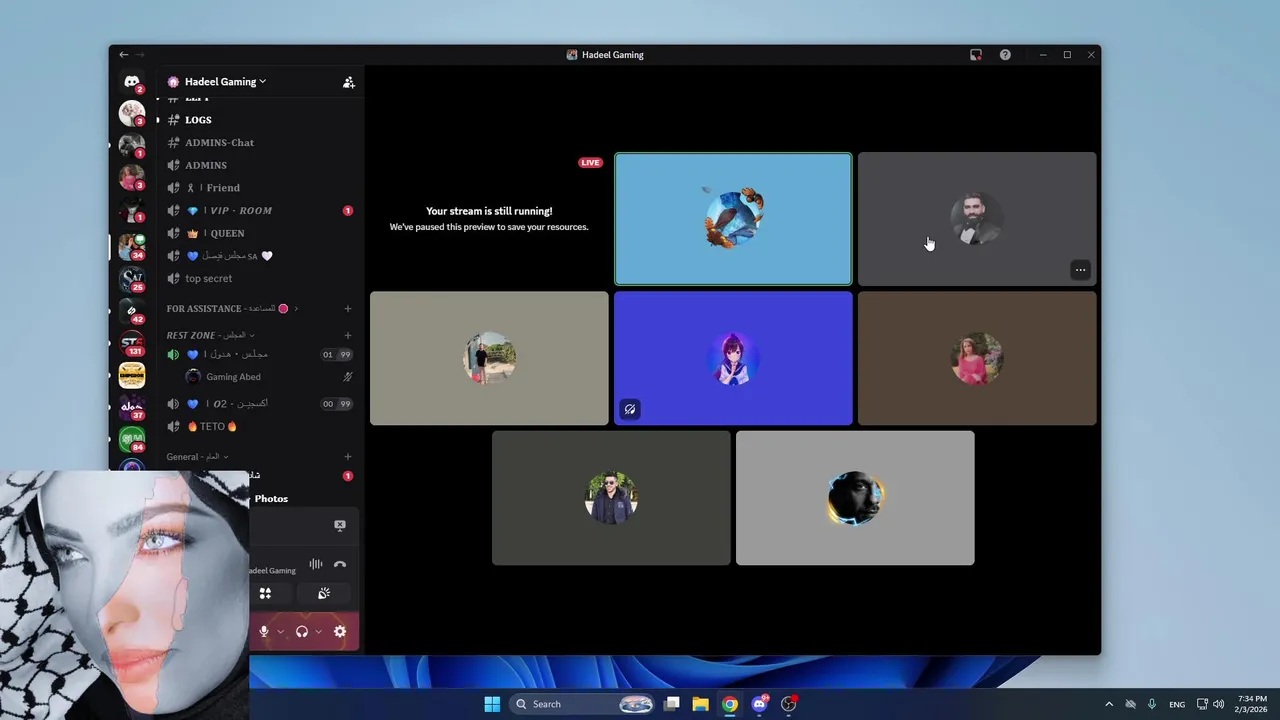Open user settings gear icon
This screenshot has height=720, width=1280.
[x=340, y=631]
